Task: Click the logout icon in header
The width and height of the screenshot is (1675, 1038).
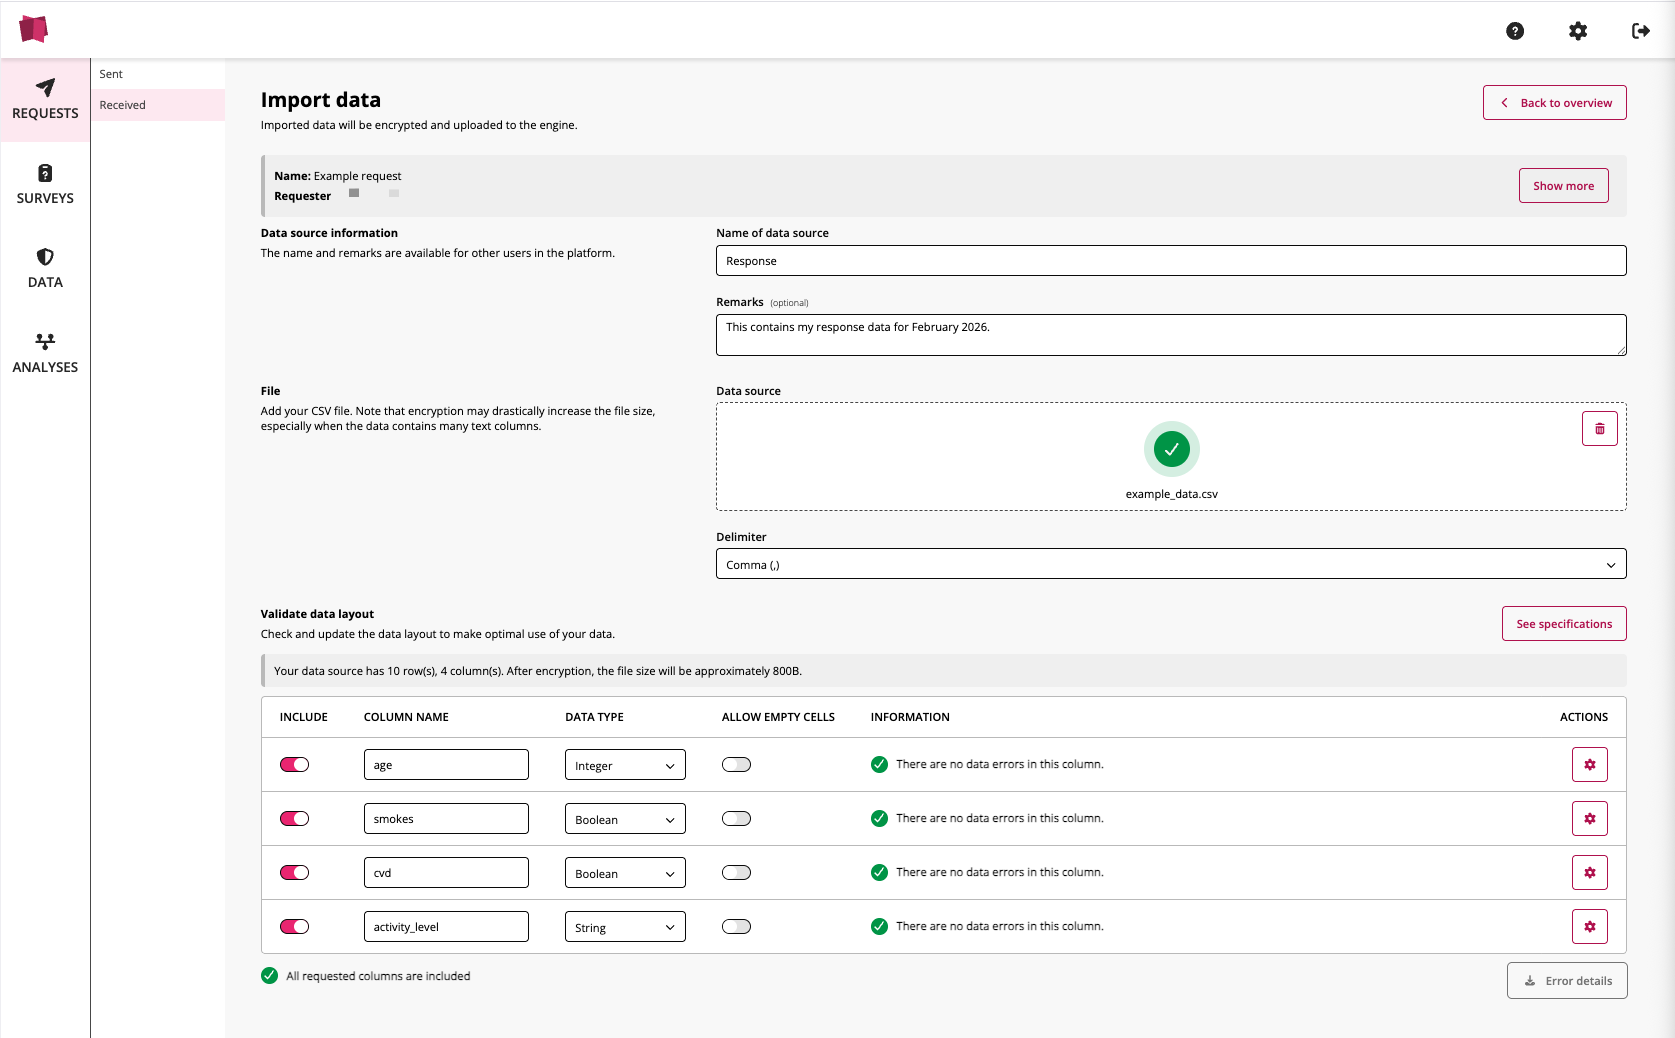Action: click(x=1640, y=31)
